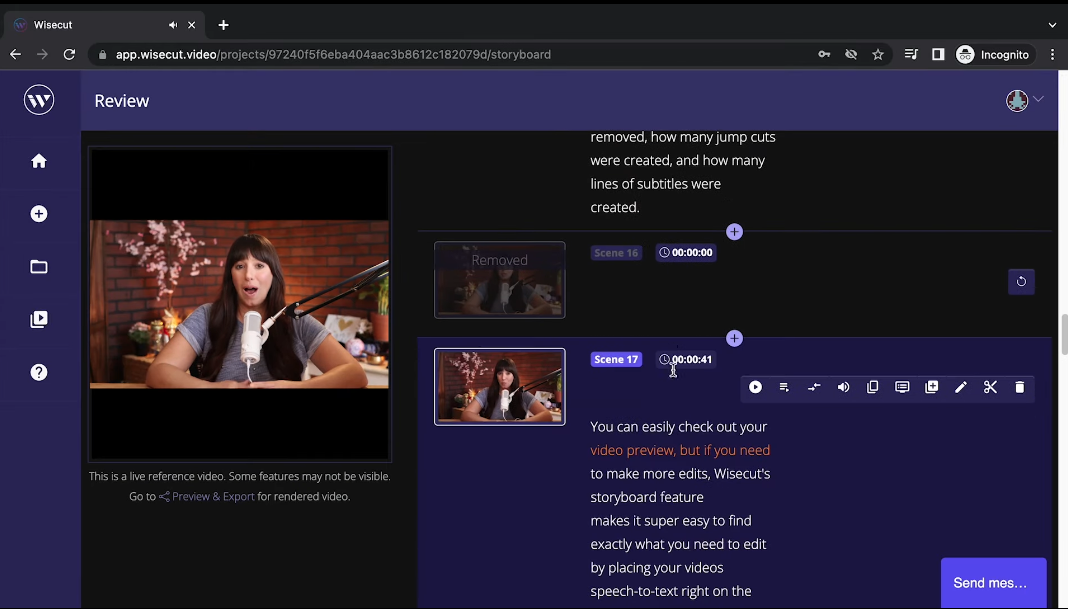Mute Scene 17 audio with the speaker icon

(843, 387)
